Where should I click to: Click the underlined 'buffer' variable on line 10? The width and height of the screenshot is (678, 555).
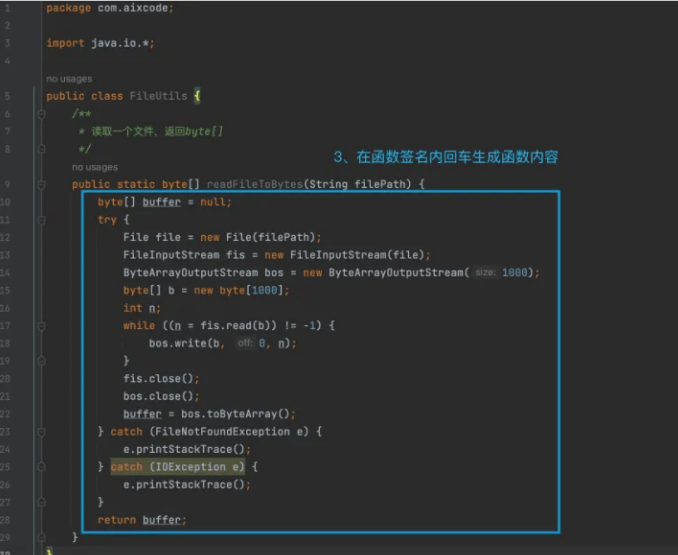pos(161,202)
